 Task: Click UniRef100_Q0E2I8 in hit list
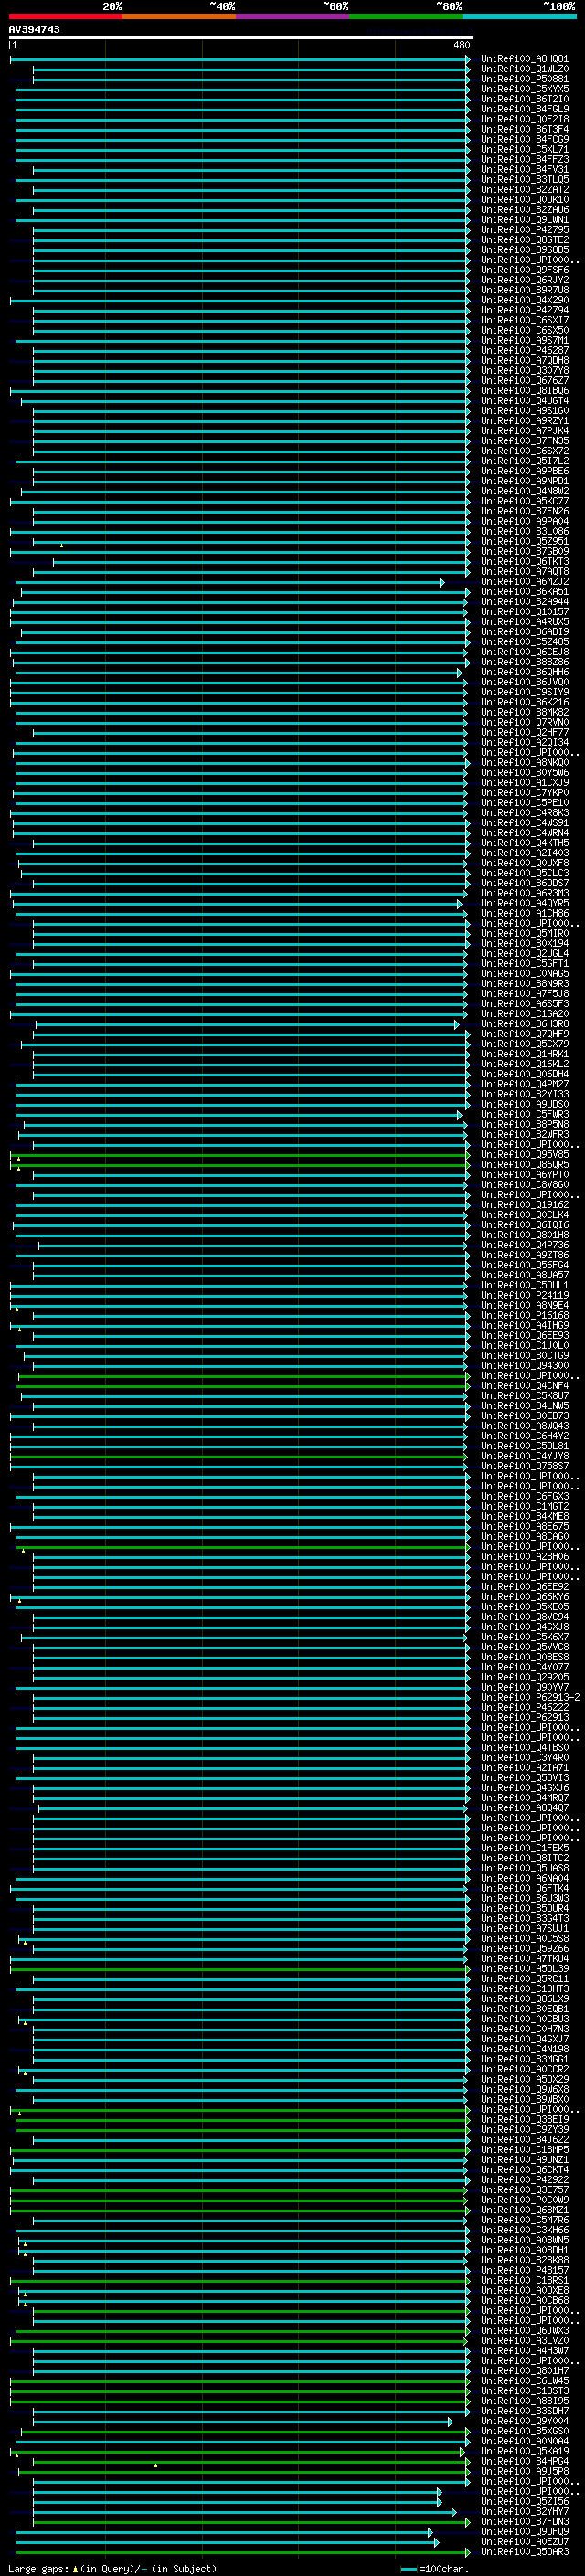click(x=524, y=119)
